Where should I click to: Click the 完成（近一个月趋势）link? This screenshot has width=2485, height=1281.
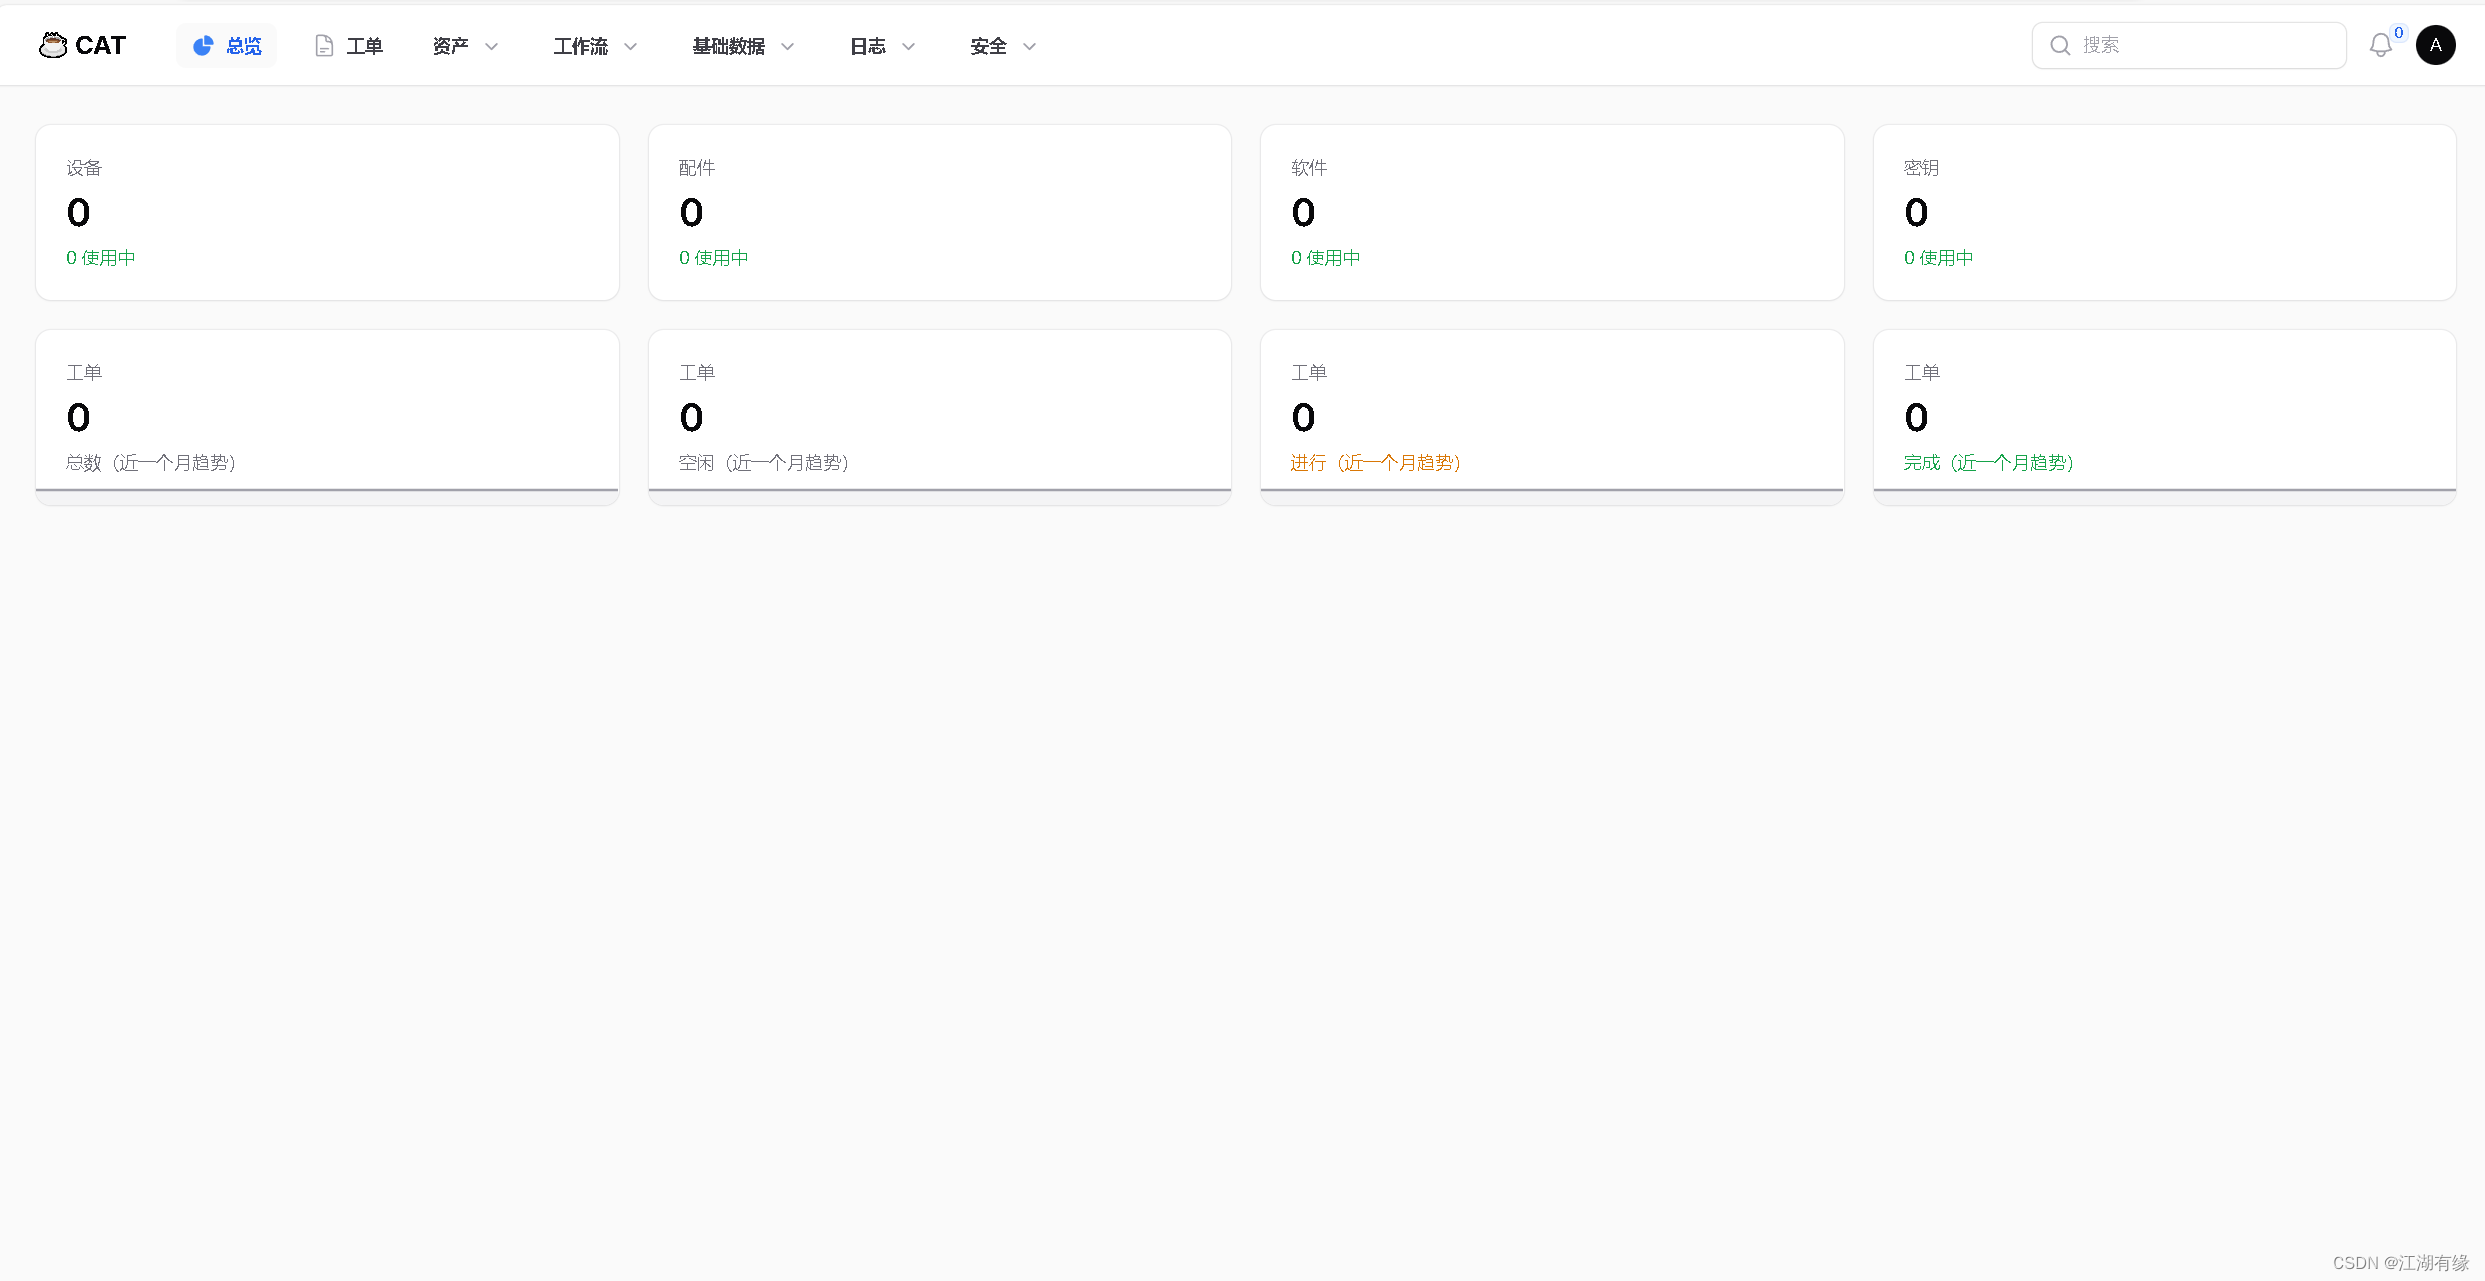[x=1987, y=462]
